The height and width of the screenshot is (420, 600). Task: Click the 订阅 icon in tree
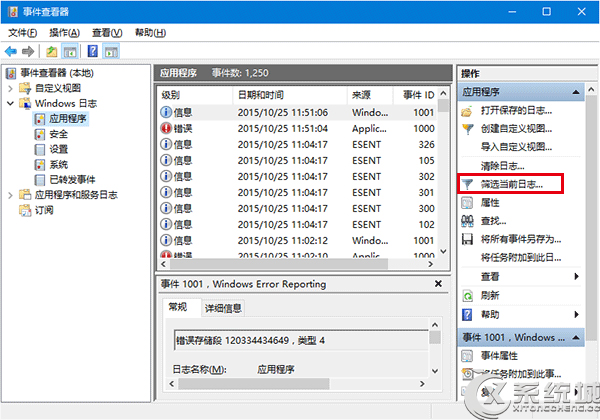[x=25, y=210]
